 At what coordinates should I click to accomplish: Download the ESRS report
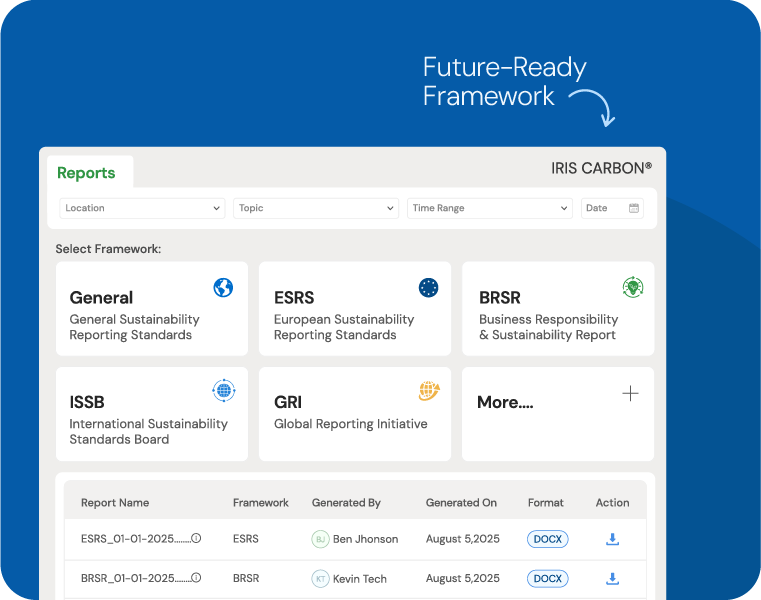[x=612, y=539]
